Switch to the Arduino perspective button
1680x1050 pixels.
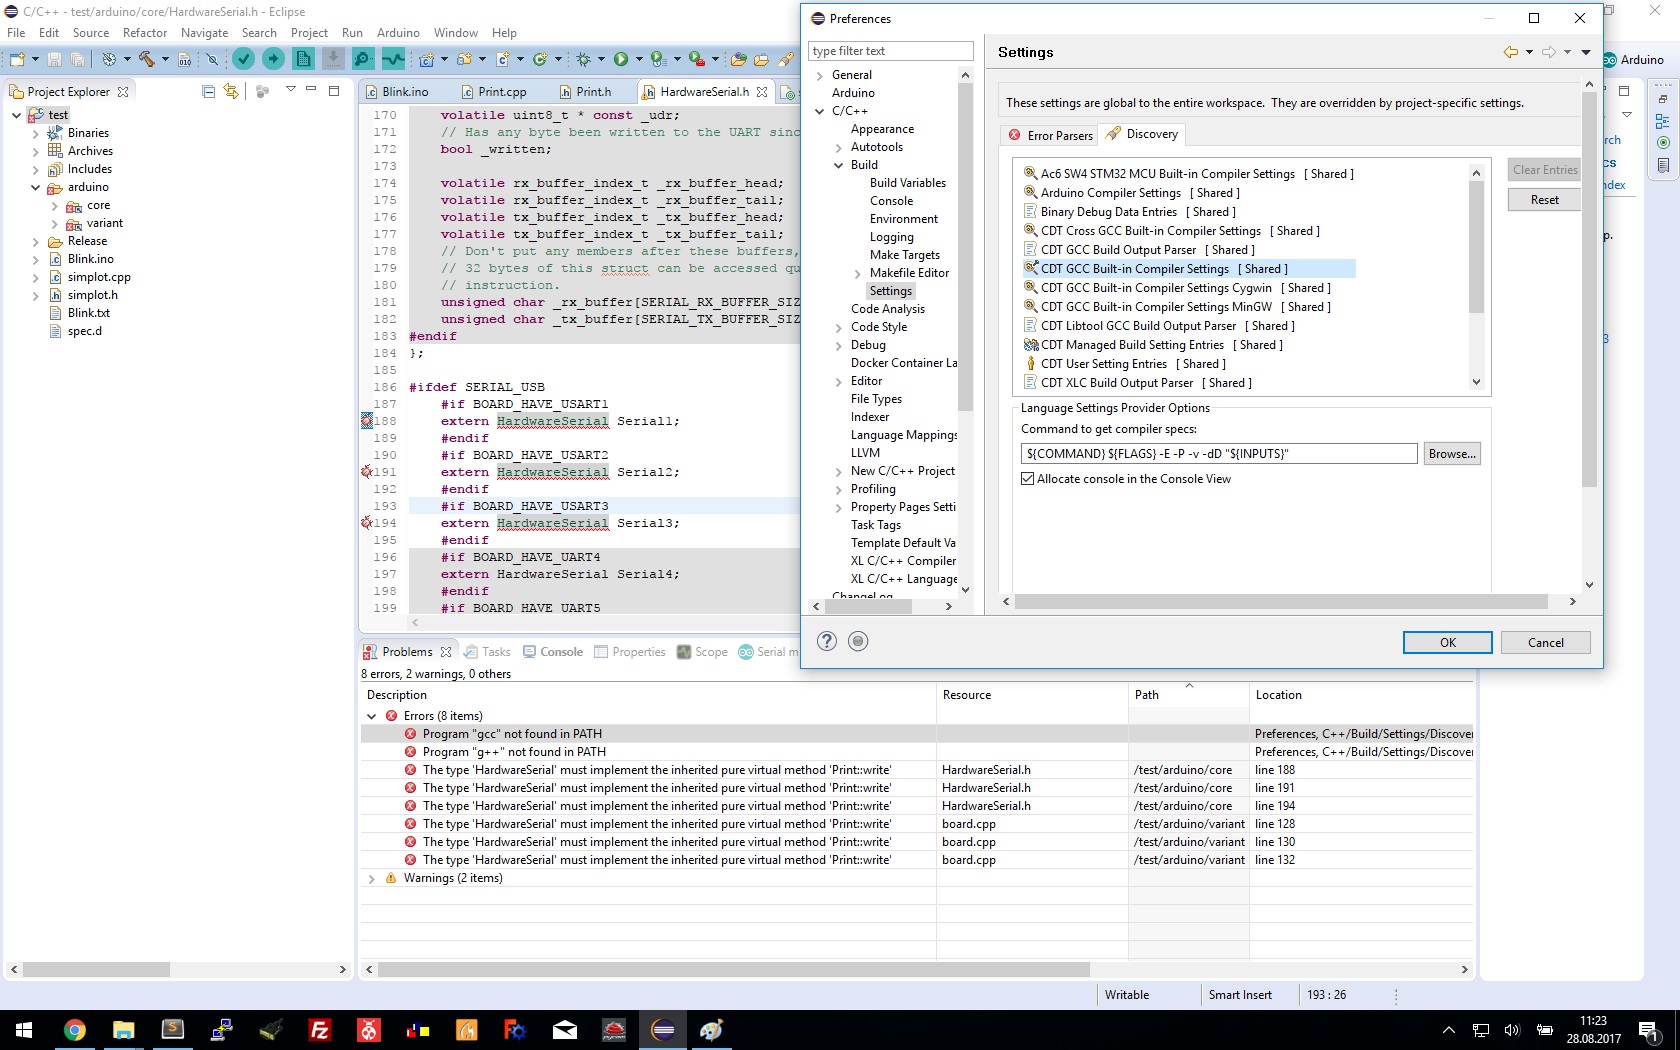click(x=1633, y=60)
